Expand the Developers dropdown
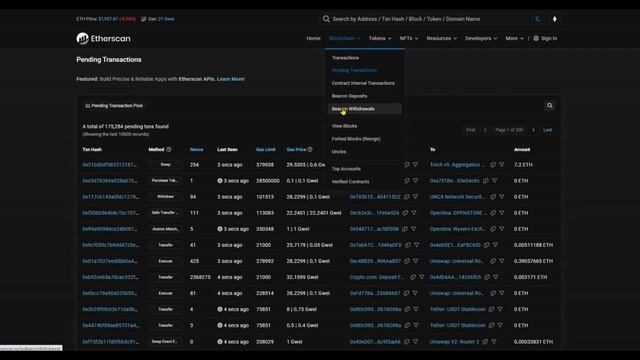 point(481,38)
